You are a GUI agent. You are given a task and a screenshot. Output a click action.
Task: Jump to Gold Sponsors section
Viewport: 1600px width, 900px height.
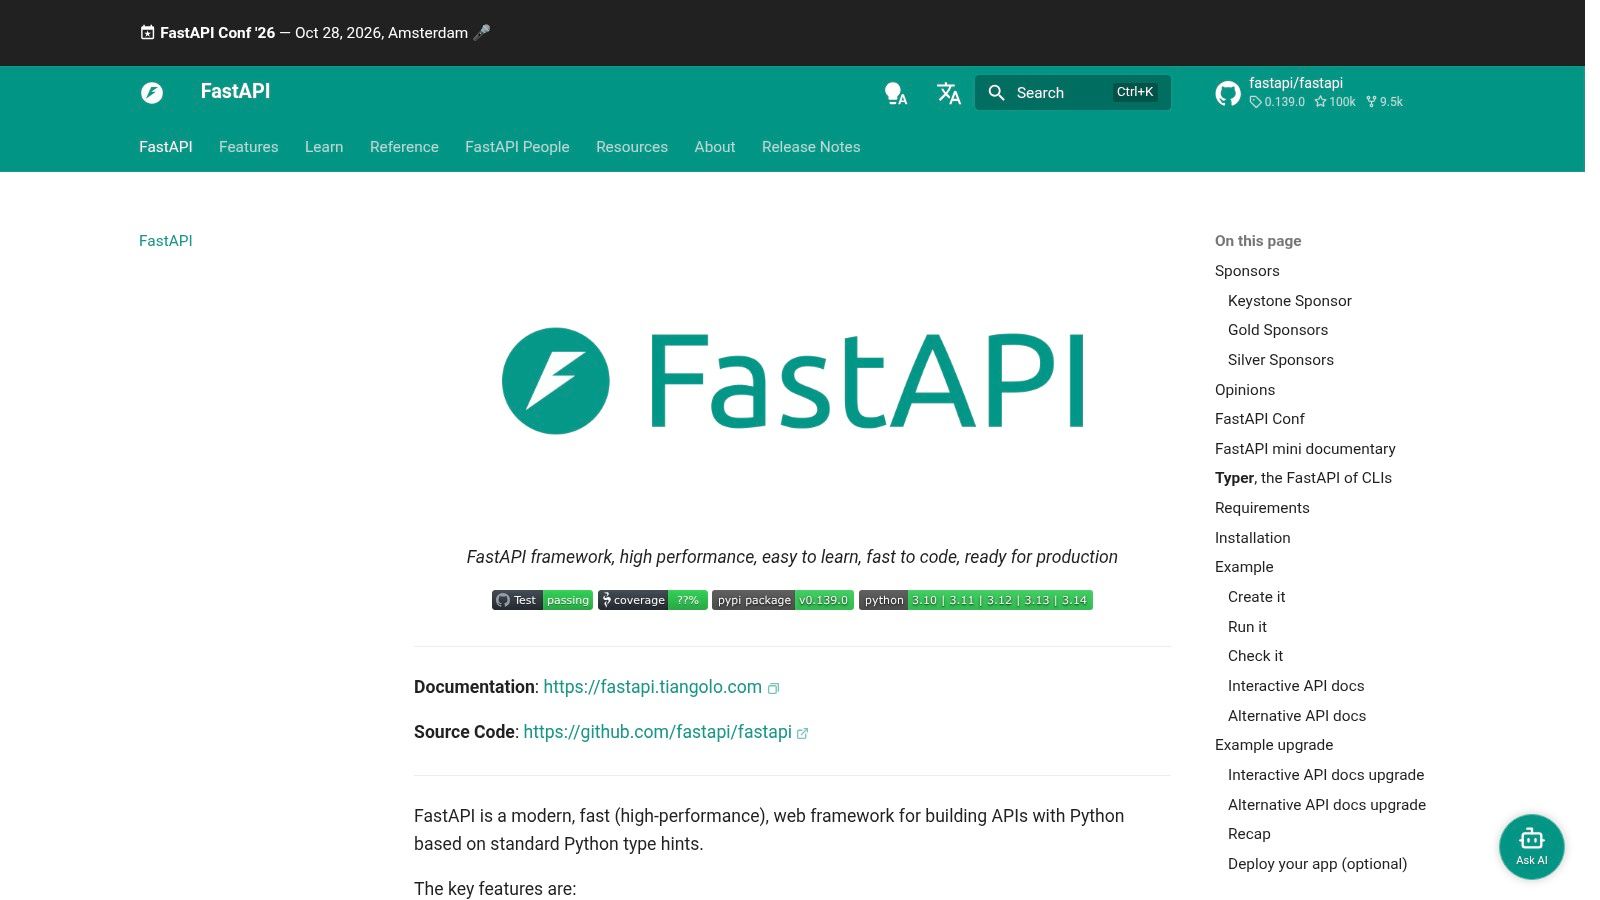pos(1278,330)
